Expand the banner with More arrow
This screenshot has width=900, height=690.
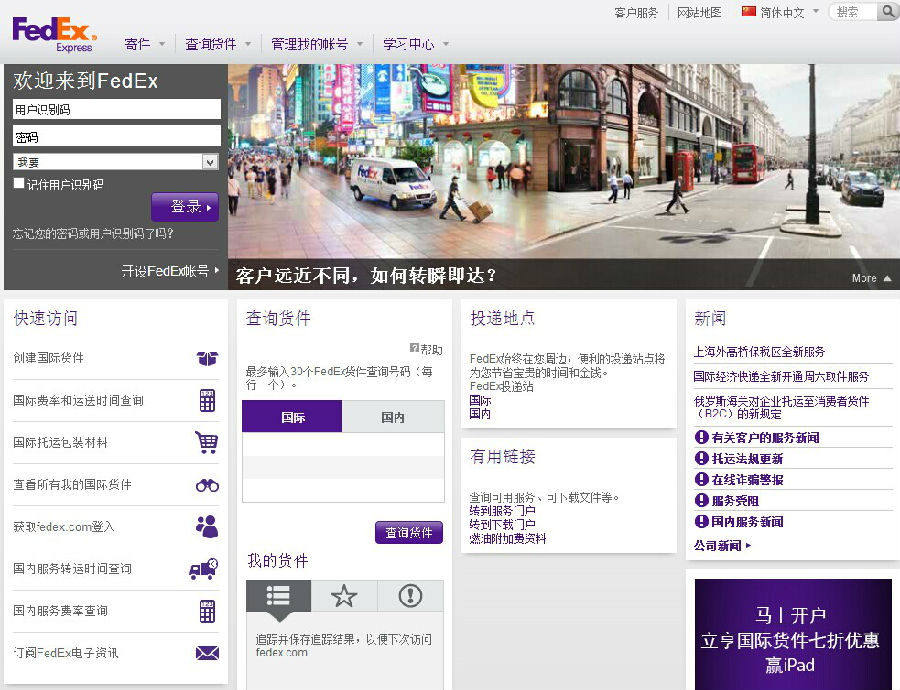tap(871, 278)
